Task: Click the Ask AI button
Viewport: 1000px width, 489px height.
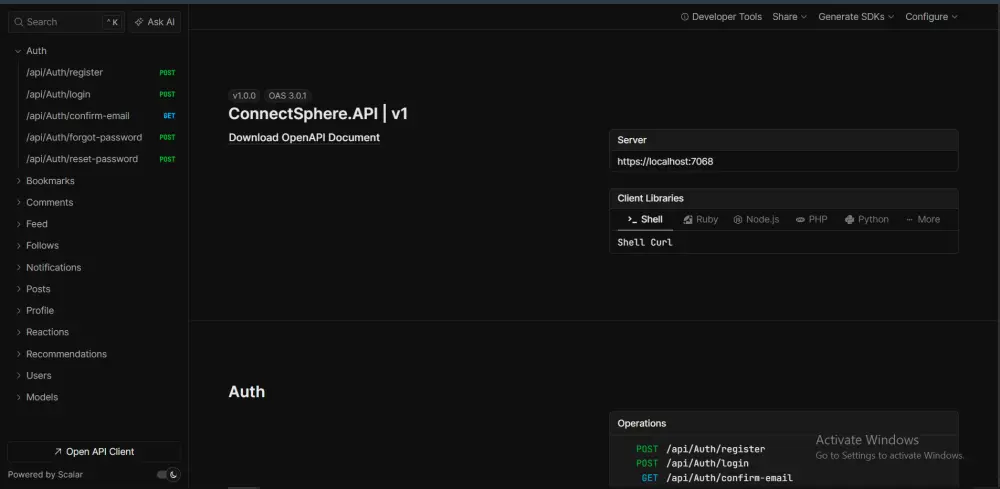Action: [x=155, y=22]
